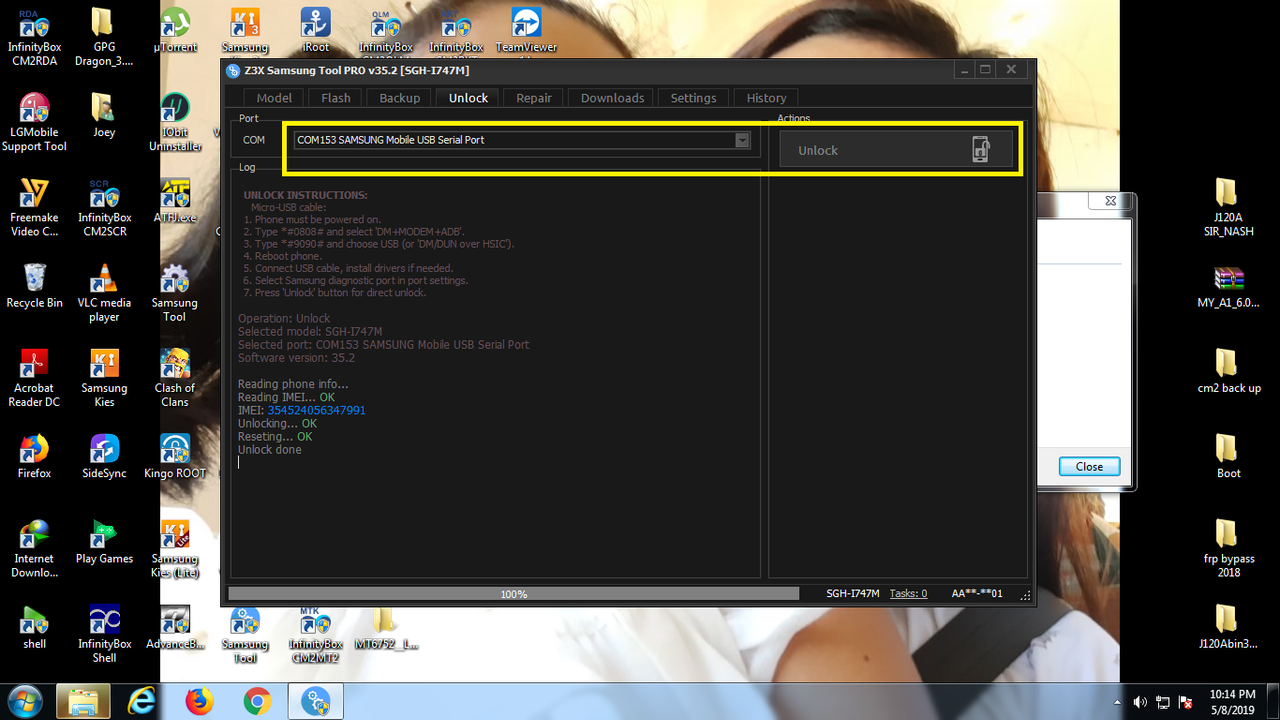Open the Downloads tab

pyautogui.click(x=612, y=98)
